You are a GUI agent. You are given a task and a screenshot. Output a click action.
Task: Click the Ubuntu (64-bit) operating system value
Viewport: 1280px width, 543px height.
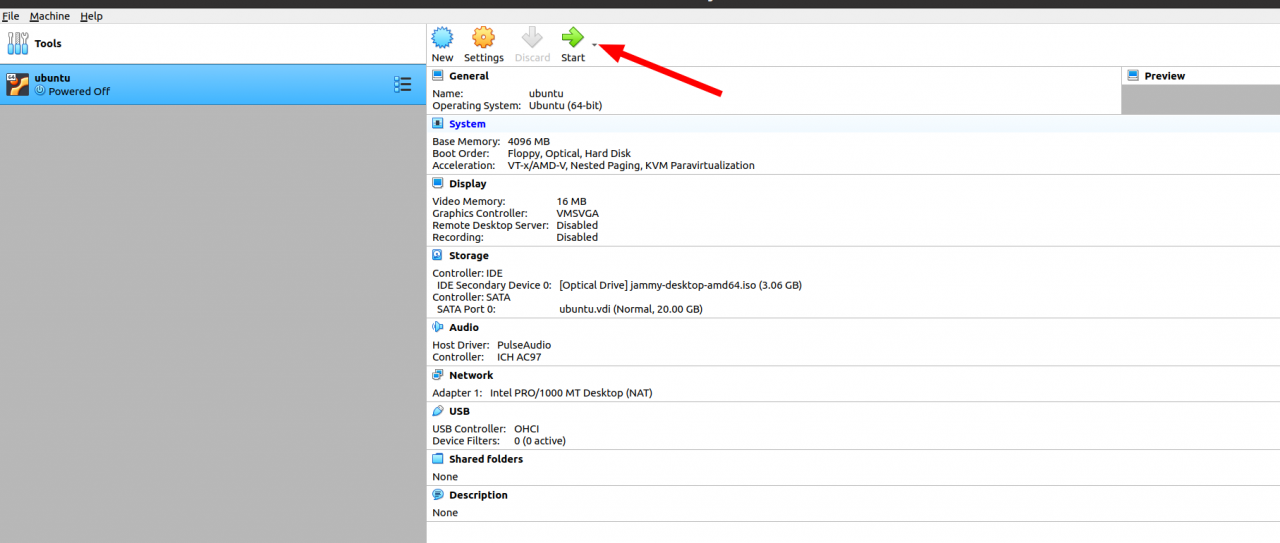pyautogui.click(x=565, y=105)
